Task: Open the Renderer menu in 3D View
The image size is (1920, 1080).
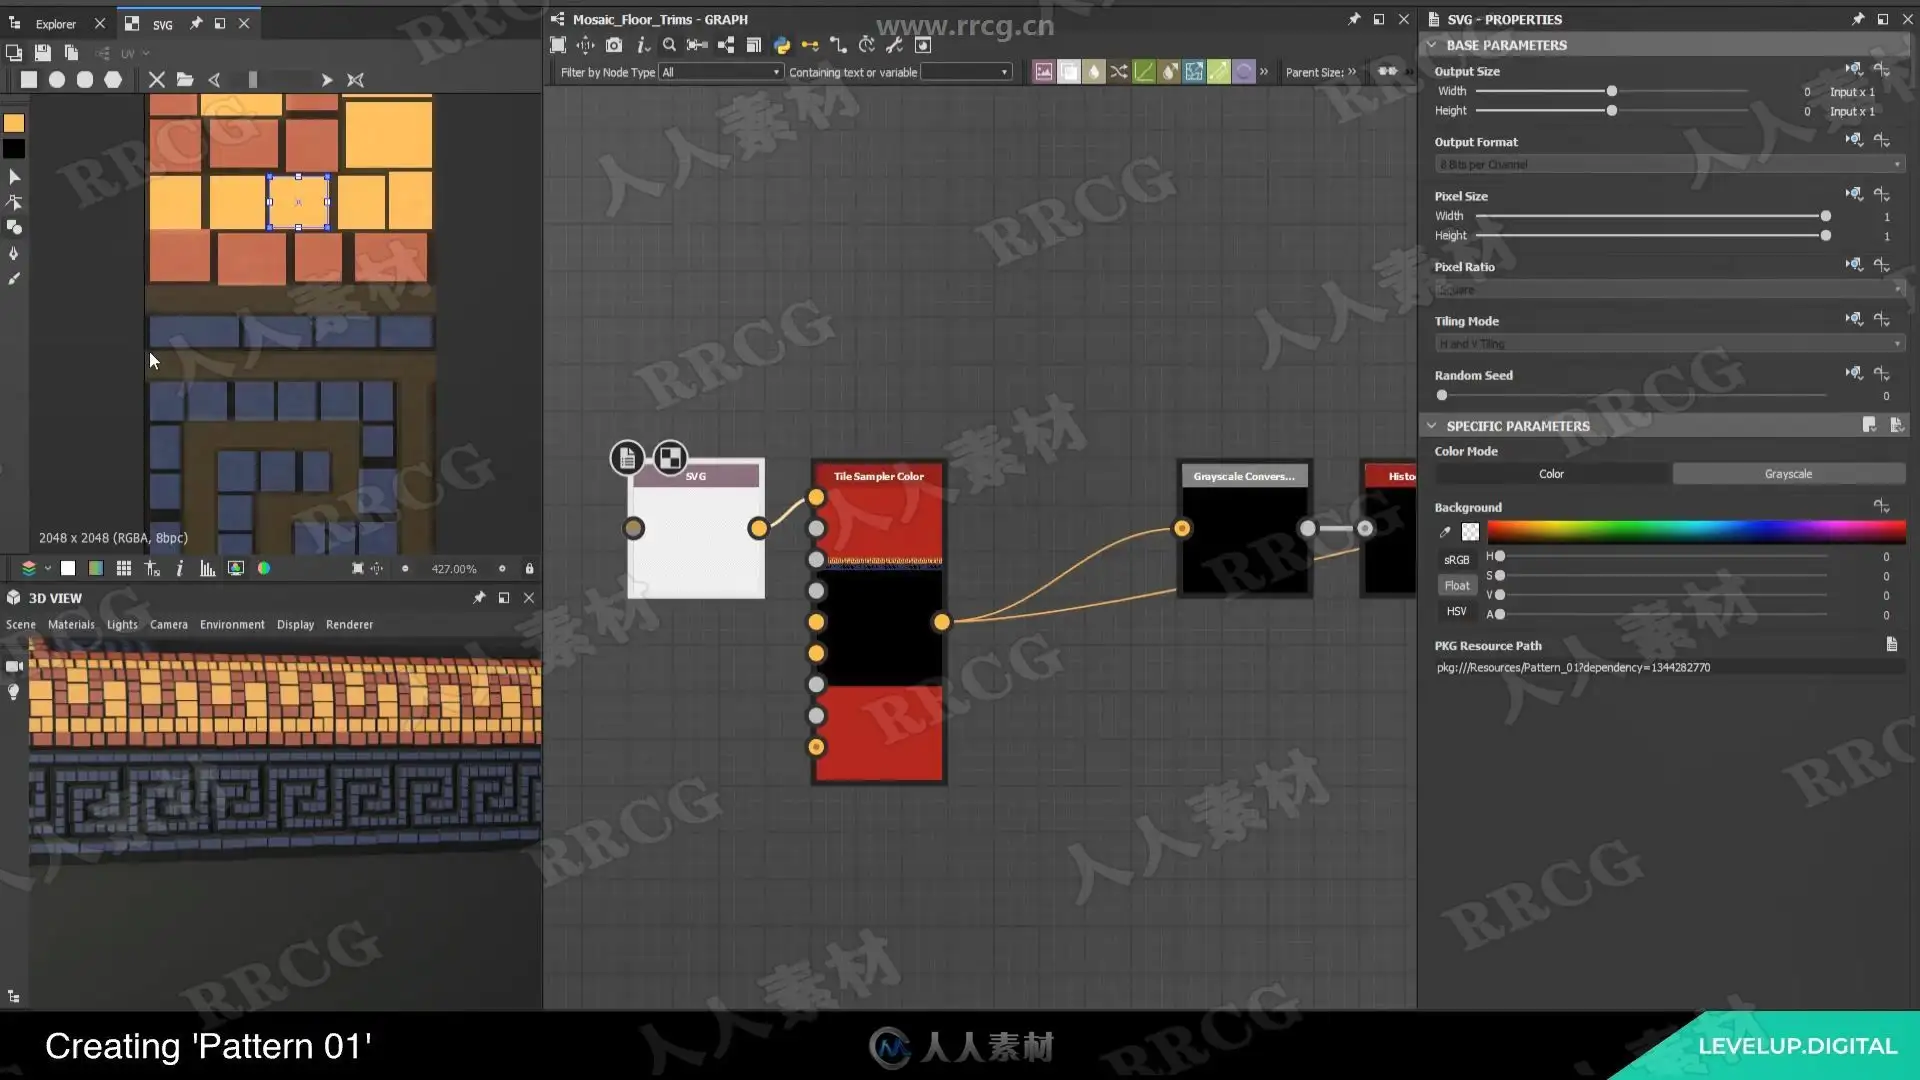Action: [x=349, y=625]
